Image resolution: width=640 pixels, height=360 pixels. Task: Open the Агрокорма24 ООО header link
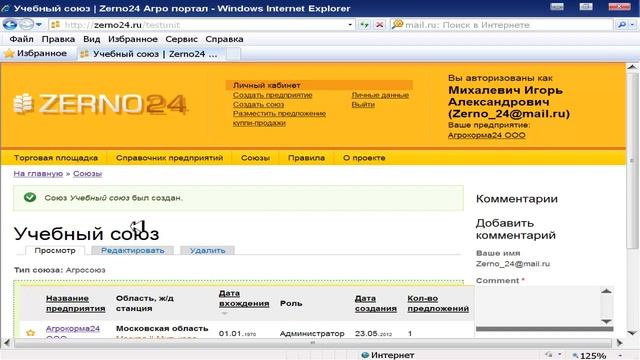(487, 135)
